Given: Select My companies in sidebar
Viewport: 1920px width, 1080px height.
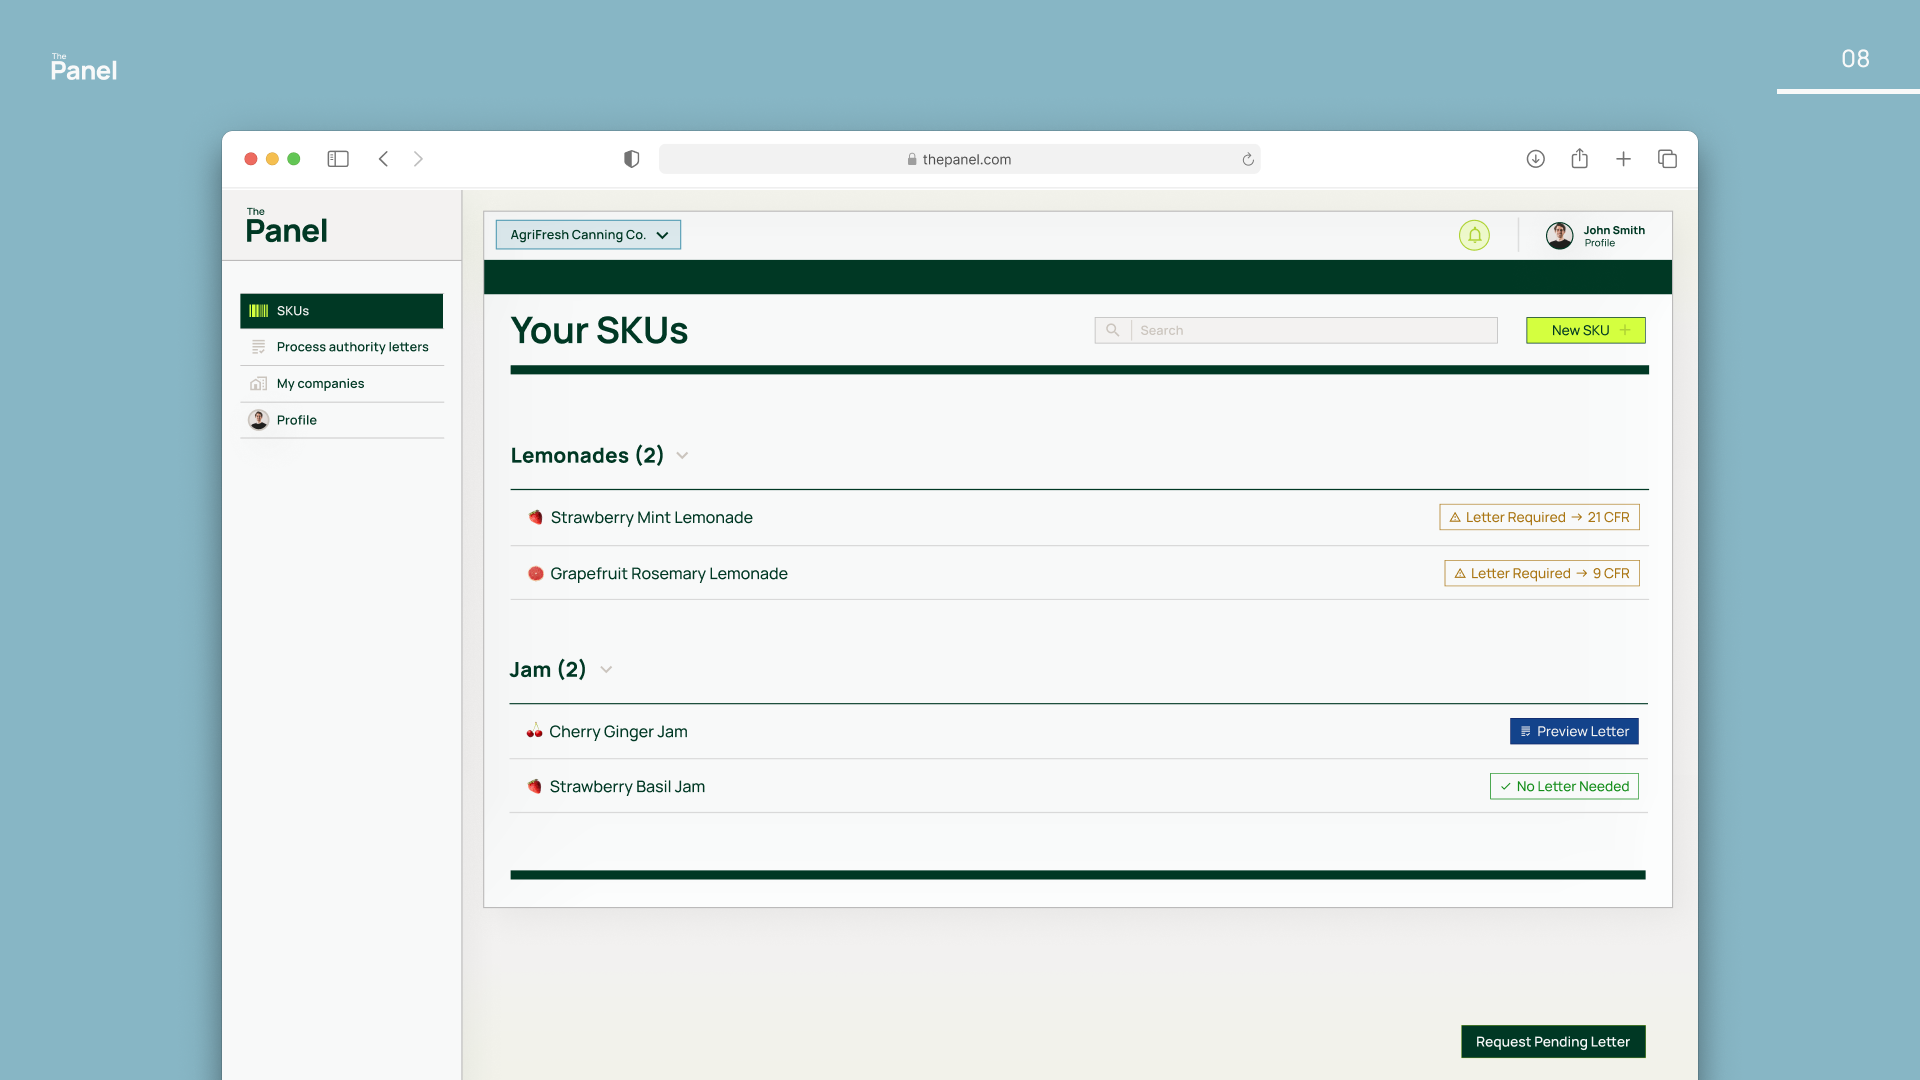Looking at the screenshot, I should tap(320, 384).
